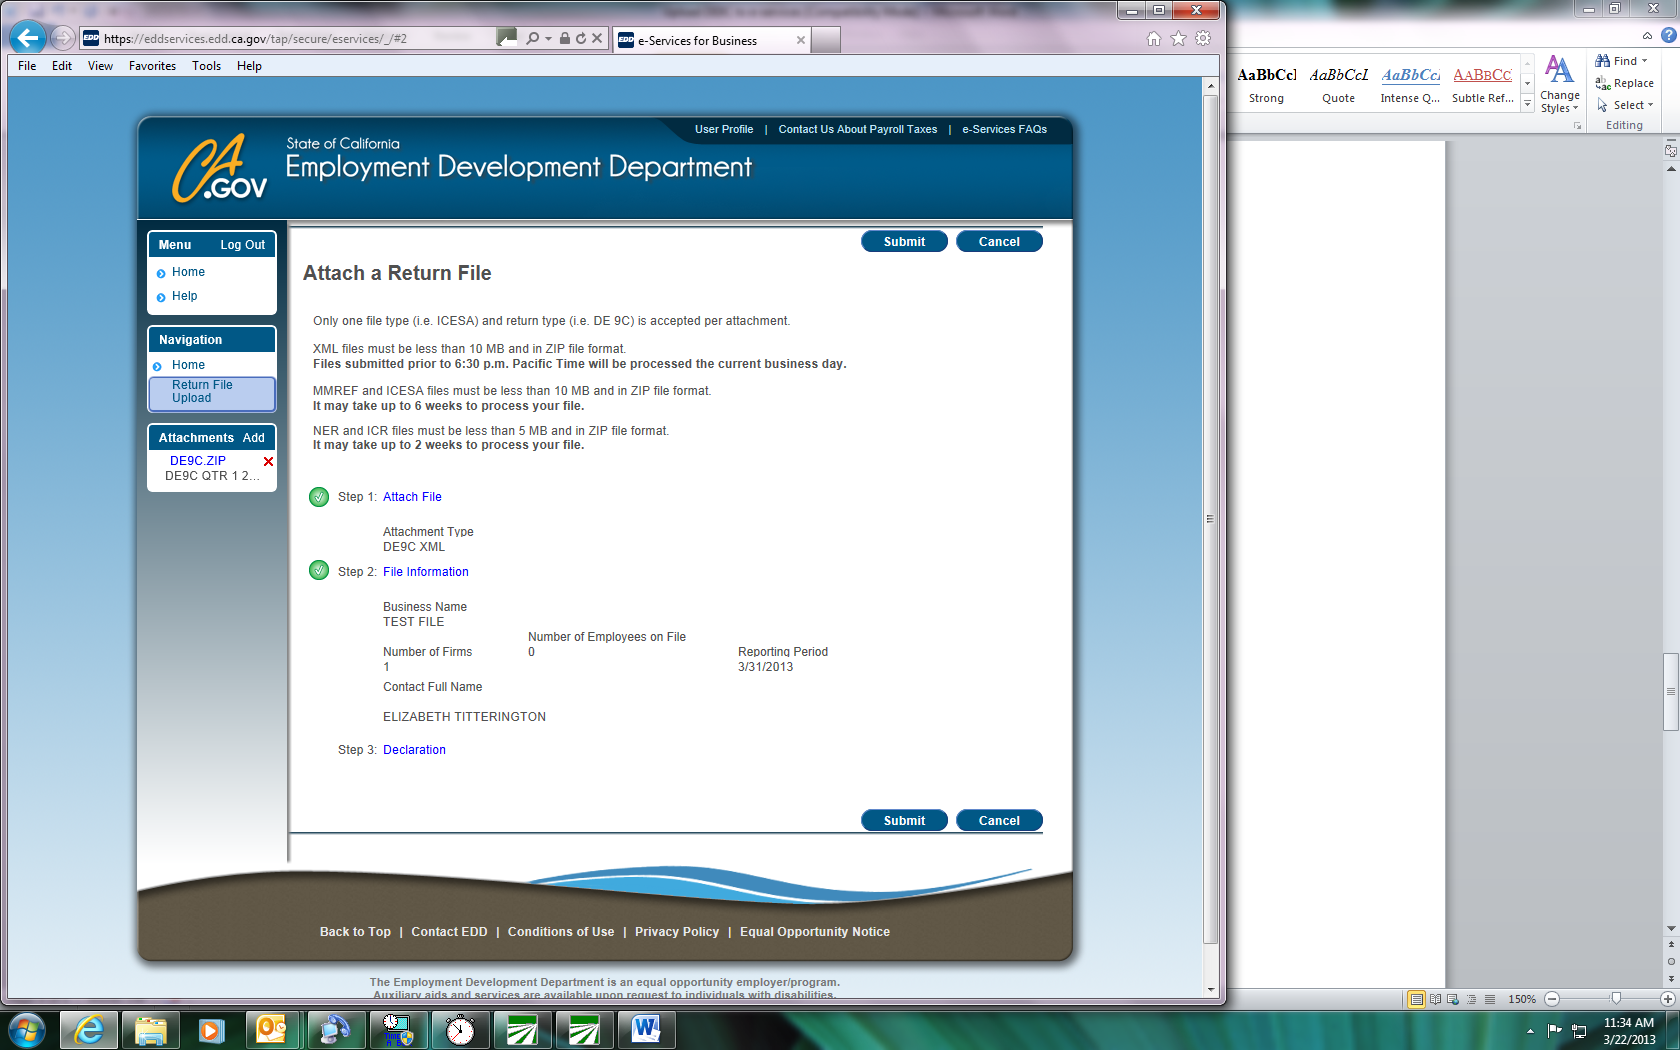The image size is (1680, 1050).
Task: Open the Declaration step link
Action: coord(414,749)
